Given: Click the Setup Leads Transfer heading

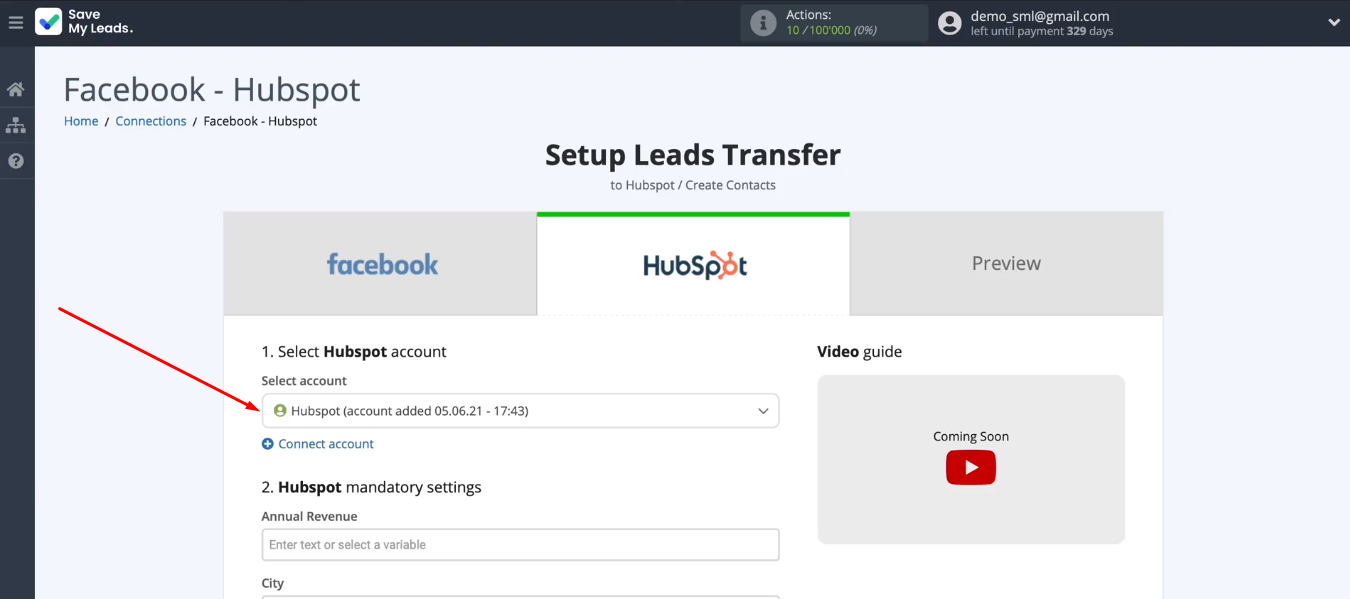Looking at the screenshot, I should click(x=693, y=155).
